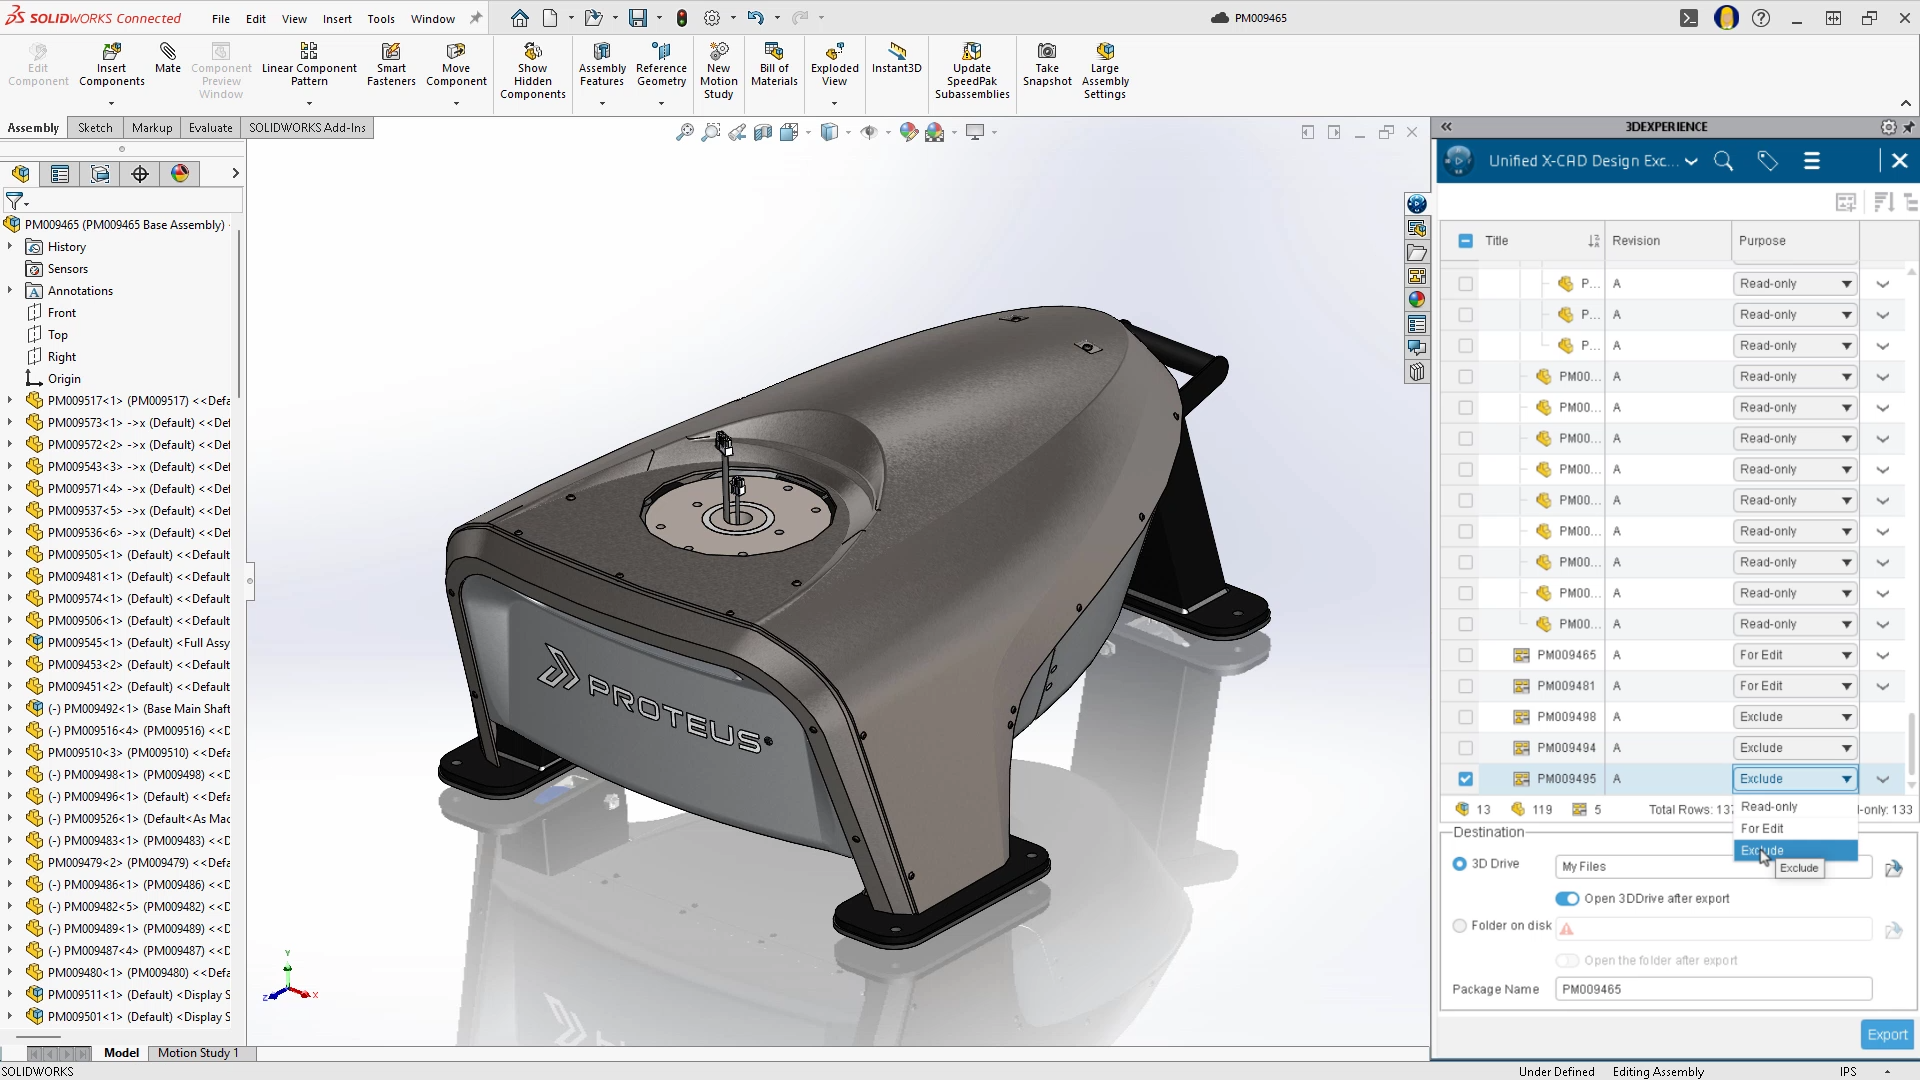The width and height of the screenshot is (1920, 1080).
Task: Click the Export button
Action: 1886,1035
